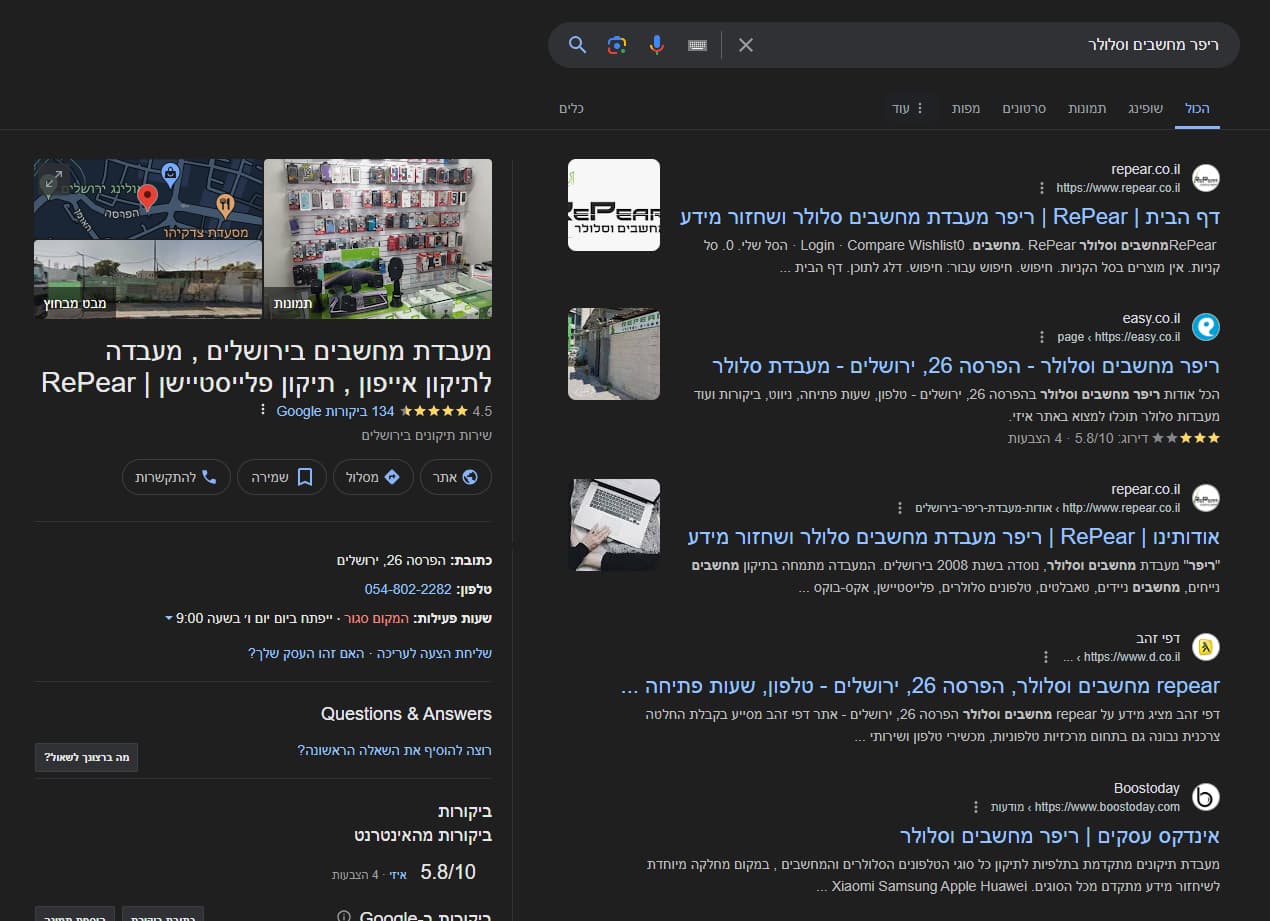This screenshot has width=1270, height=921.
Task: Clear the search box with X
Action: [x=746, y=45]
